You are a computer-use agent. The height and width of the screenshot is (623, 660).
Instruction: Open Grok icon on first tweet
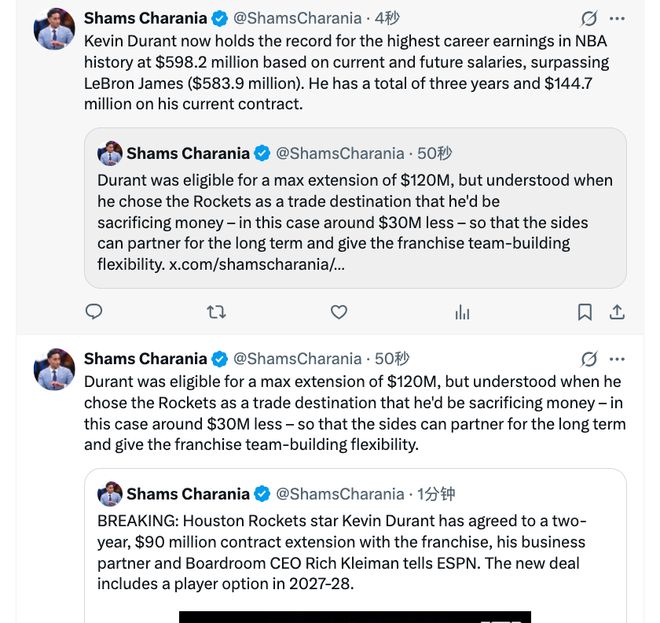point(589,19)
